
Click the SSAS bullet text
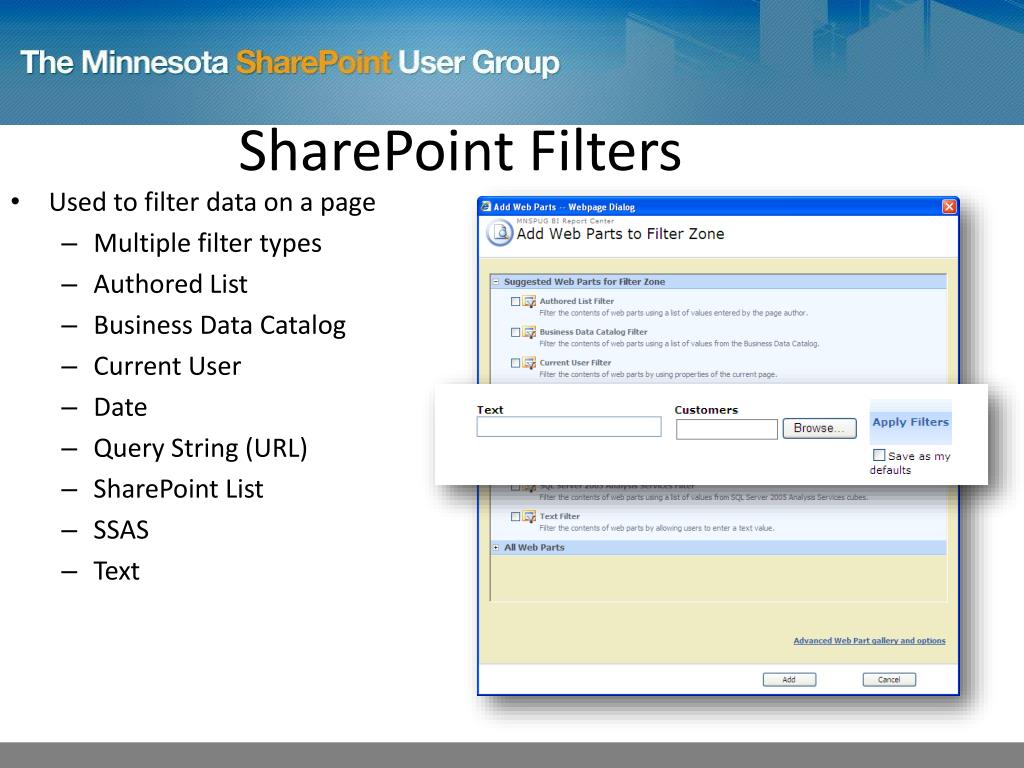point(121,530)
